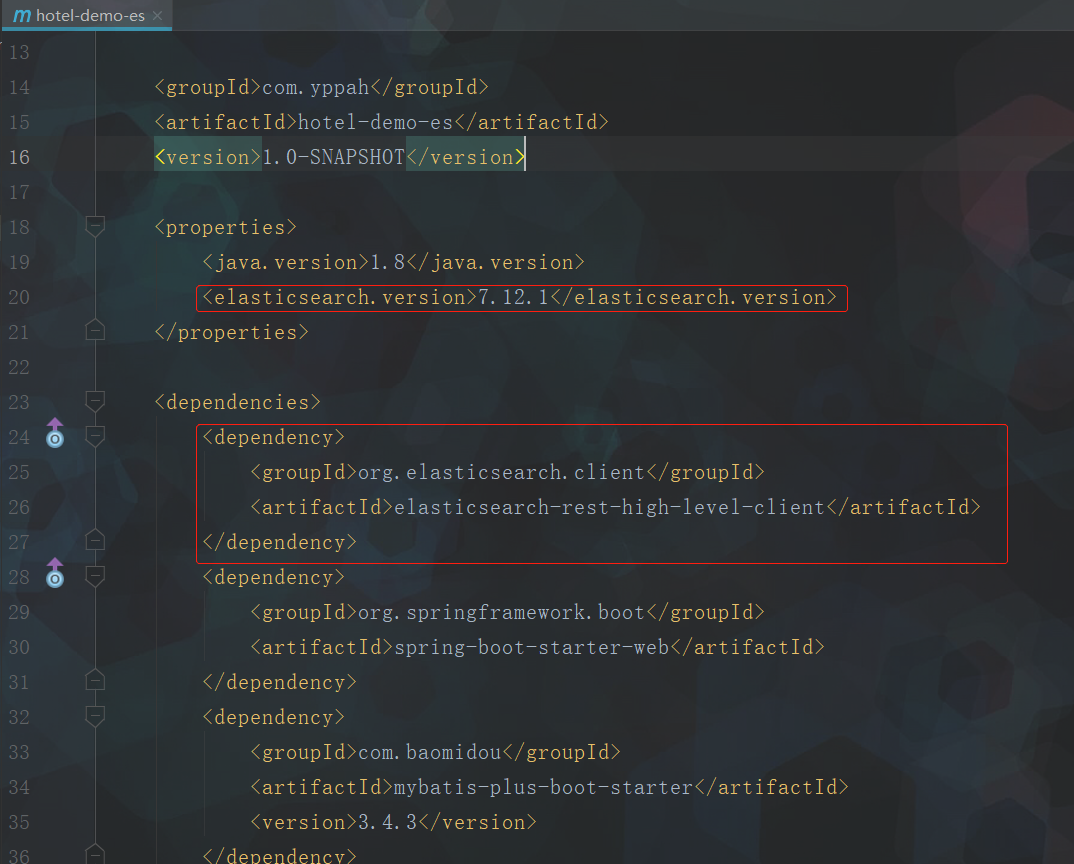The image size is (1074, 864).
Task: Click fold end marker on line 36
Action: [x=95, y=855]
